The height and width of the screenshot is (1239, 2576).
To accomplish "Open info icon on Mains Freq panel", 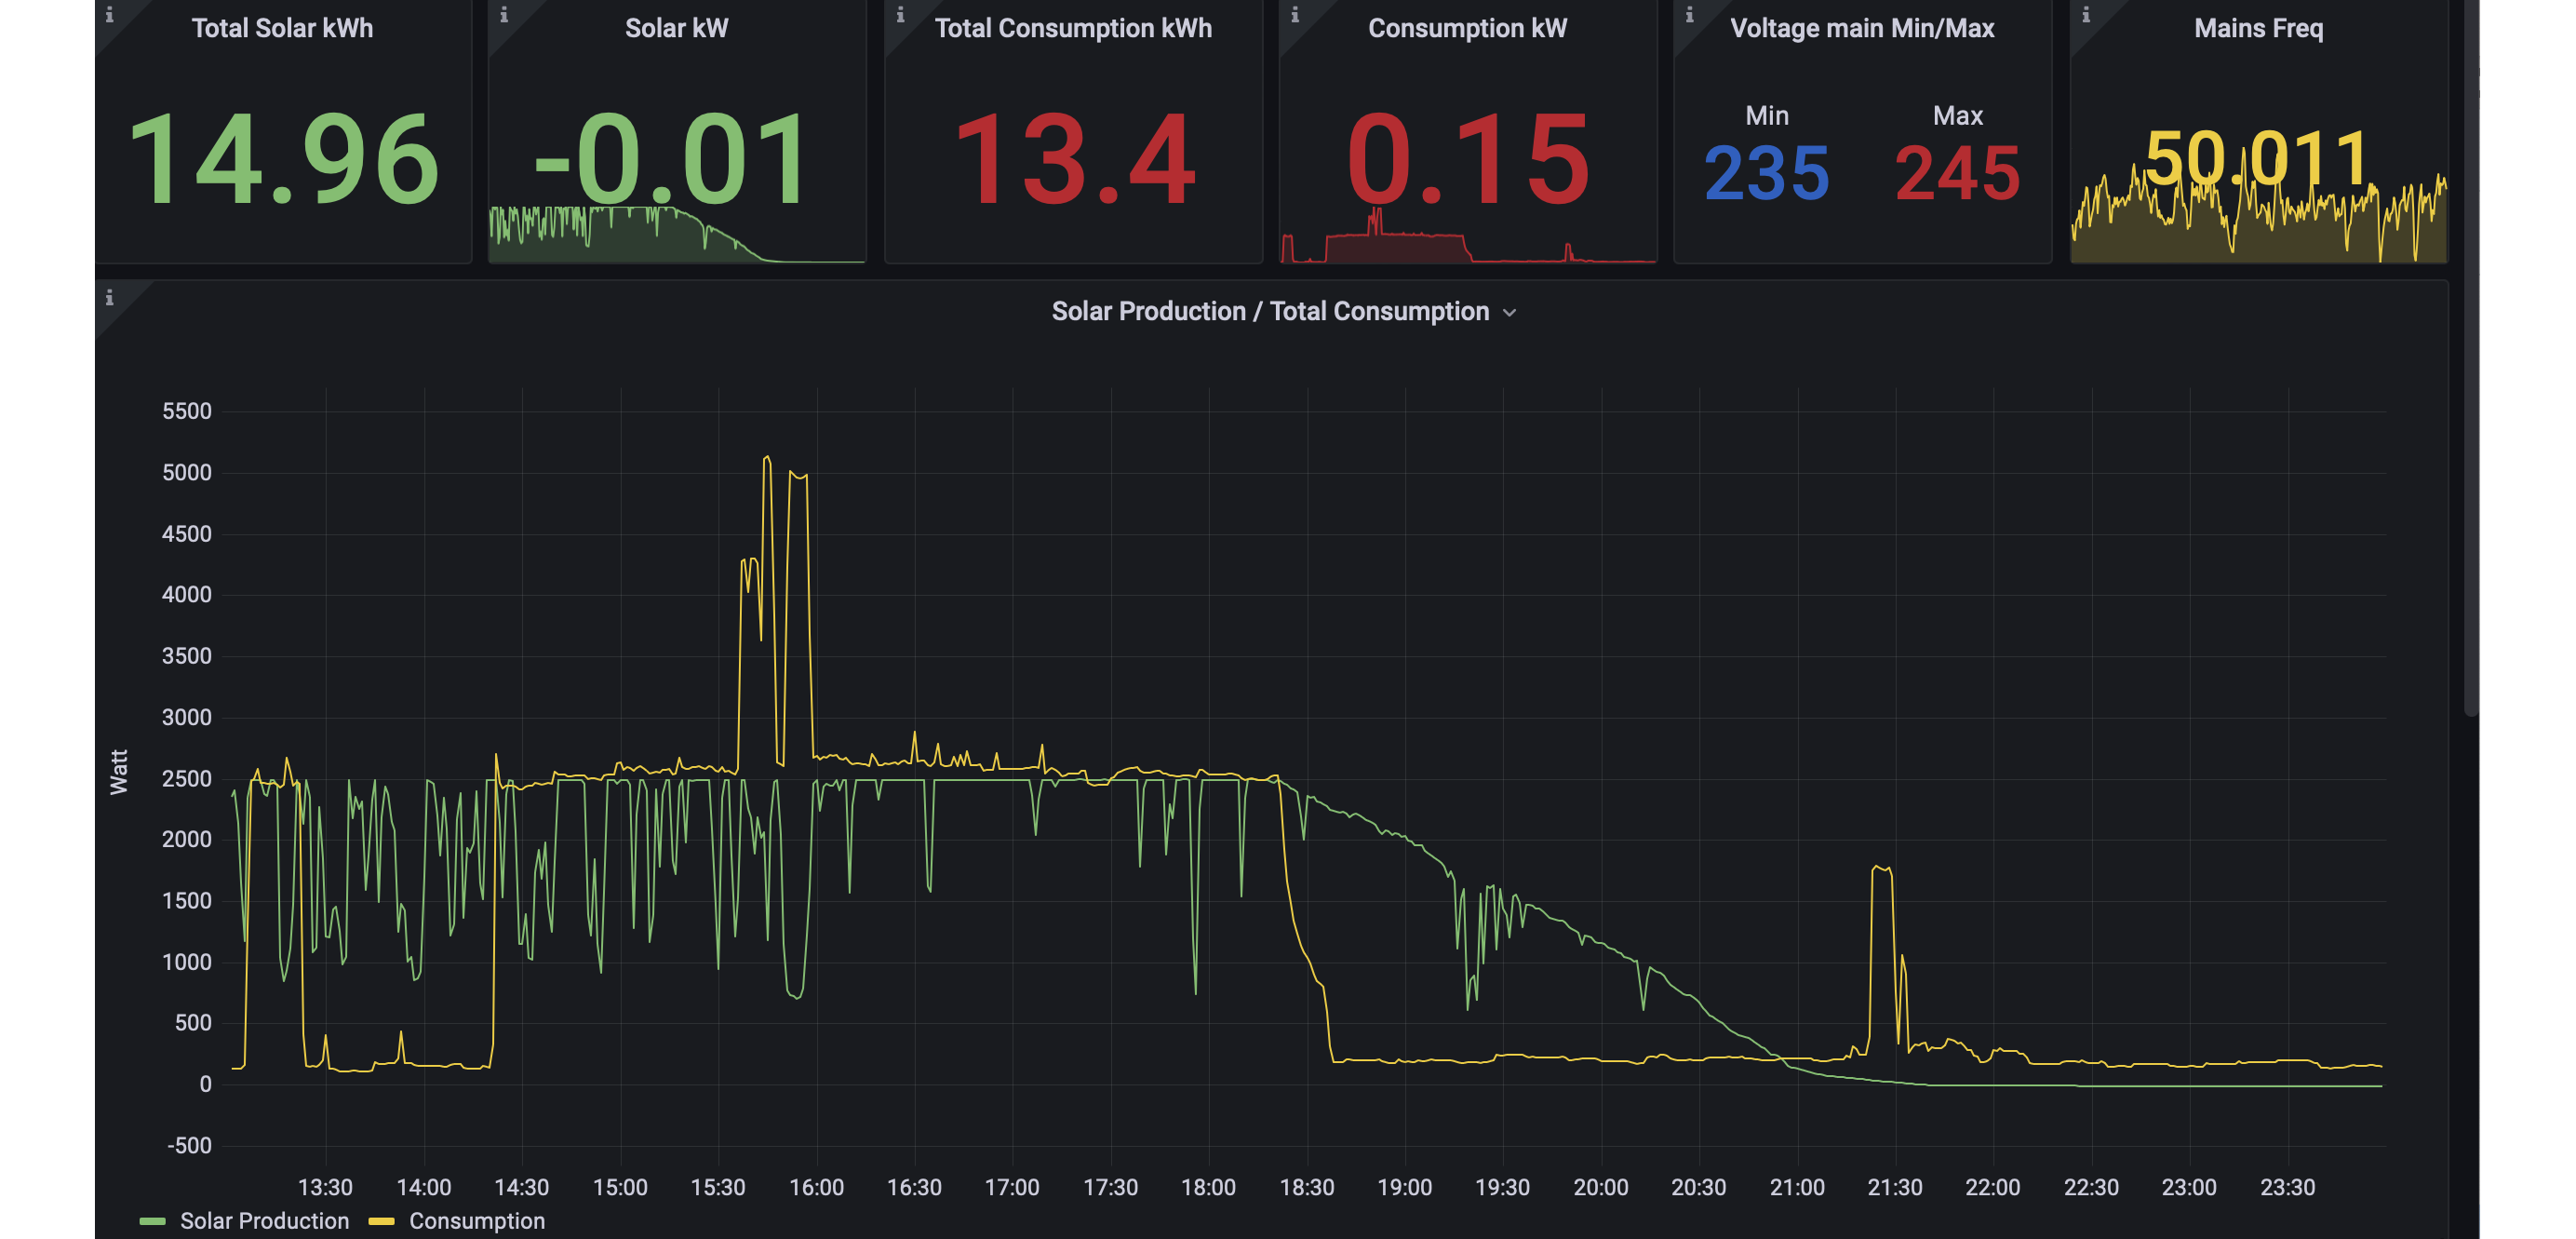I will (2086, 15).
